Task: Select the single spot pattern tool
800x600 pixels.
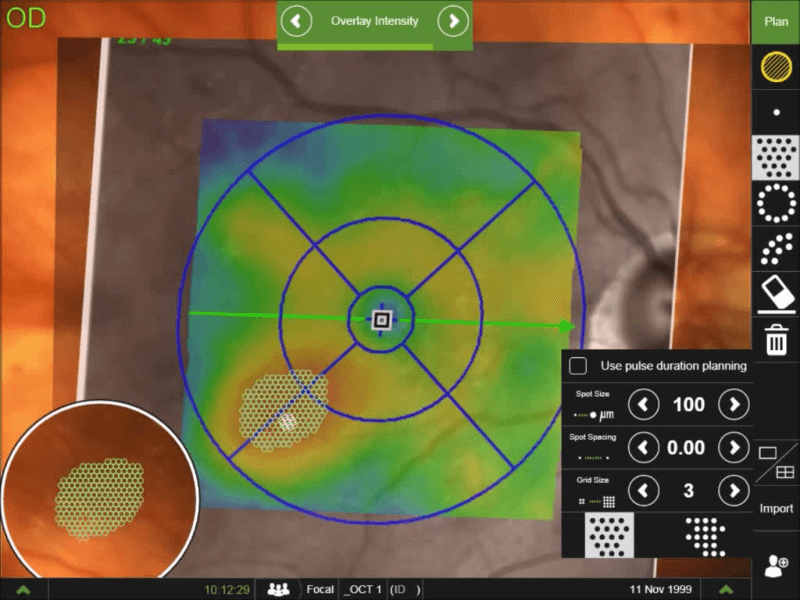Action: pos(776,112)
